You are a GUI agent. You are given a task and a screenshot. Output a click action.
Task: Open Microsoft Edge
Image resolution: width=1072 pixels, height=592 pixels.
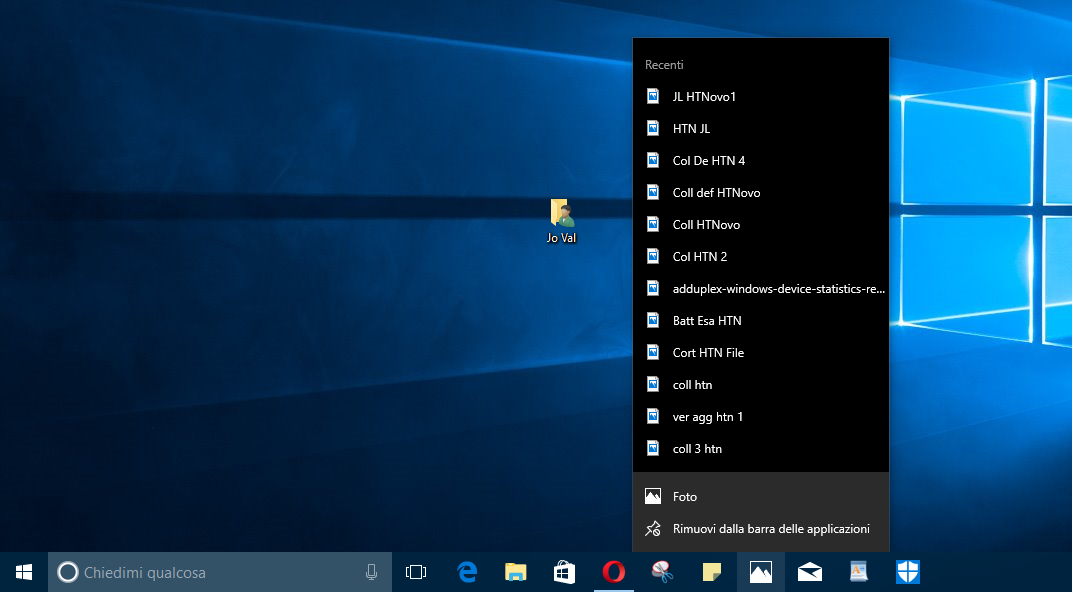pos(466,571)
